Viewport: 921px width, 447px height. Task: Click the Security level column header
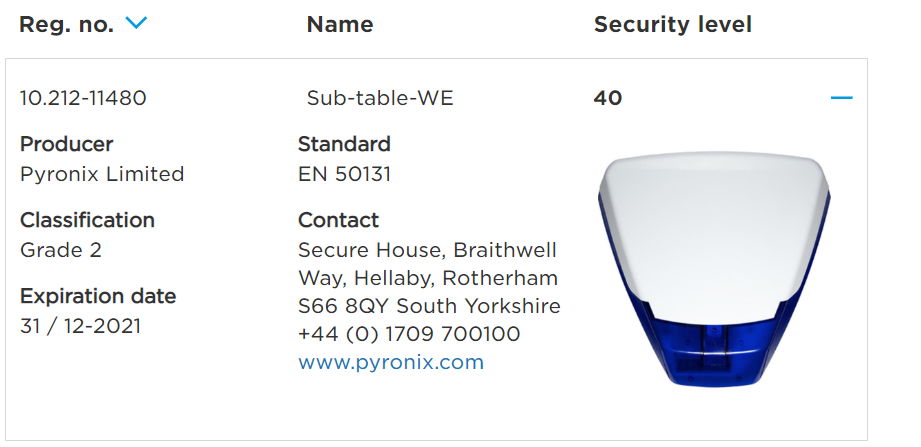672,25
